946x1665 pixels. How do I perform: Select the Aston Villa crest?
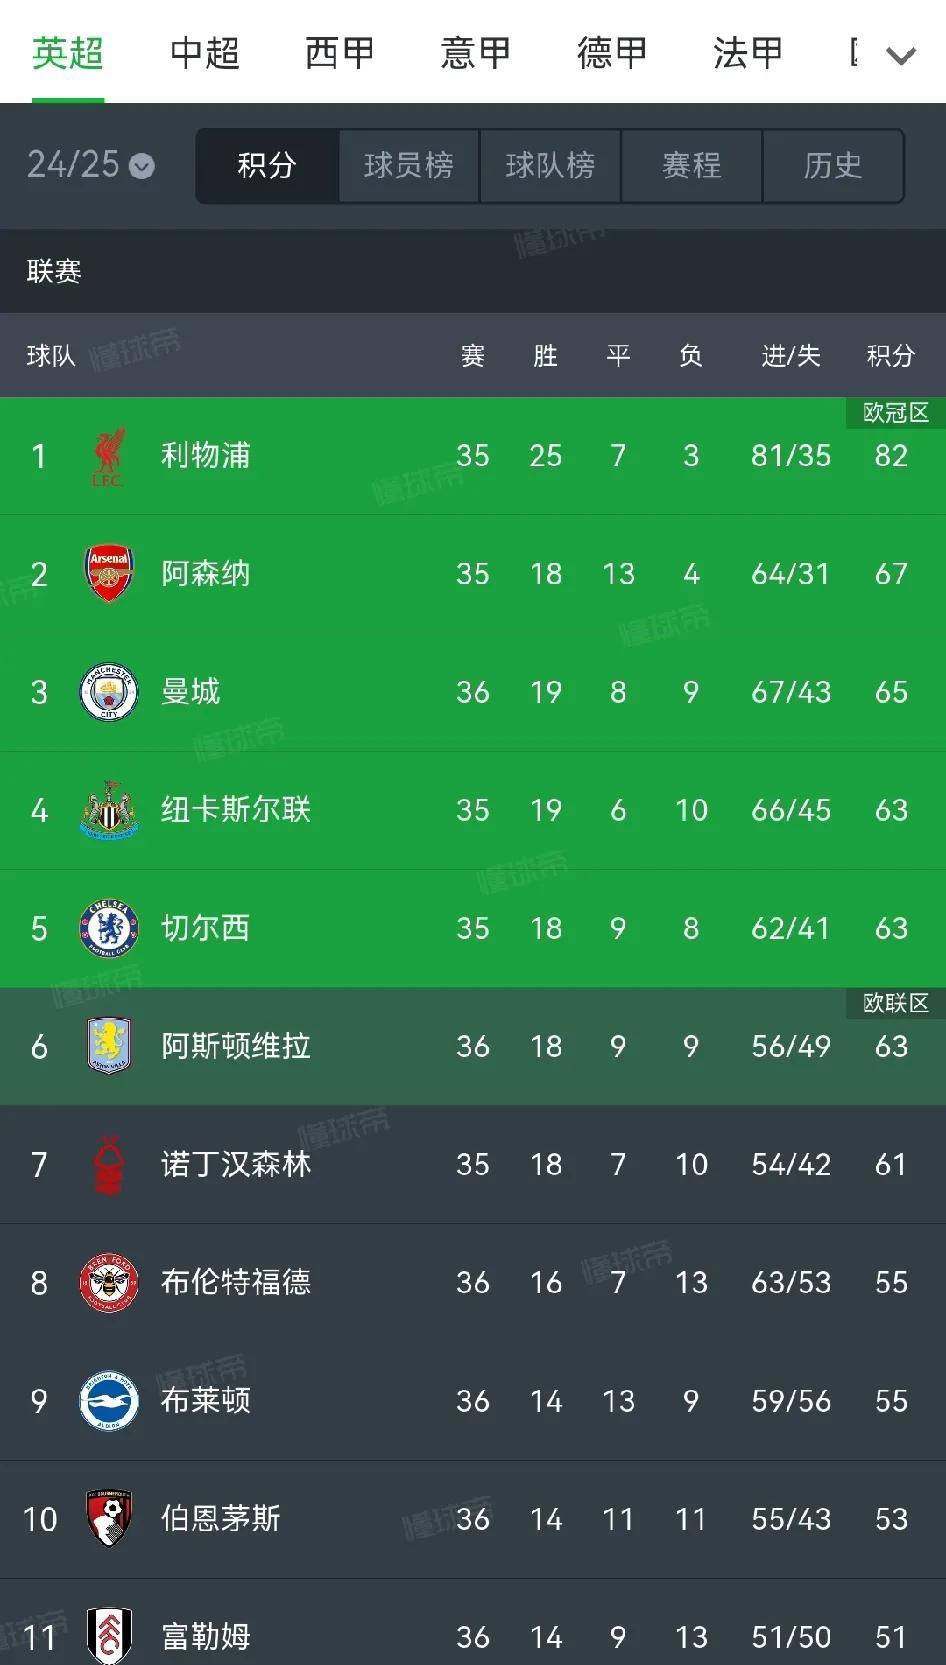109,1046
